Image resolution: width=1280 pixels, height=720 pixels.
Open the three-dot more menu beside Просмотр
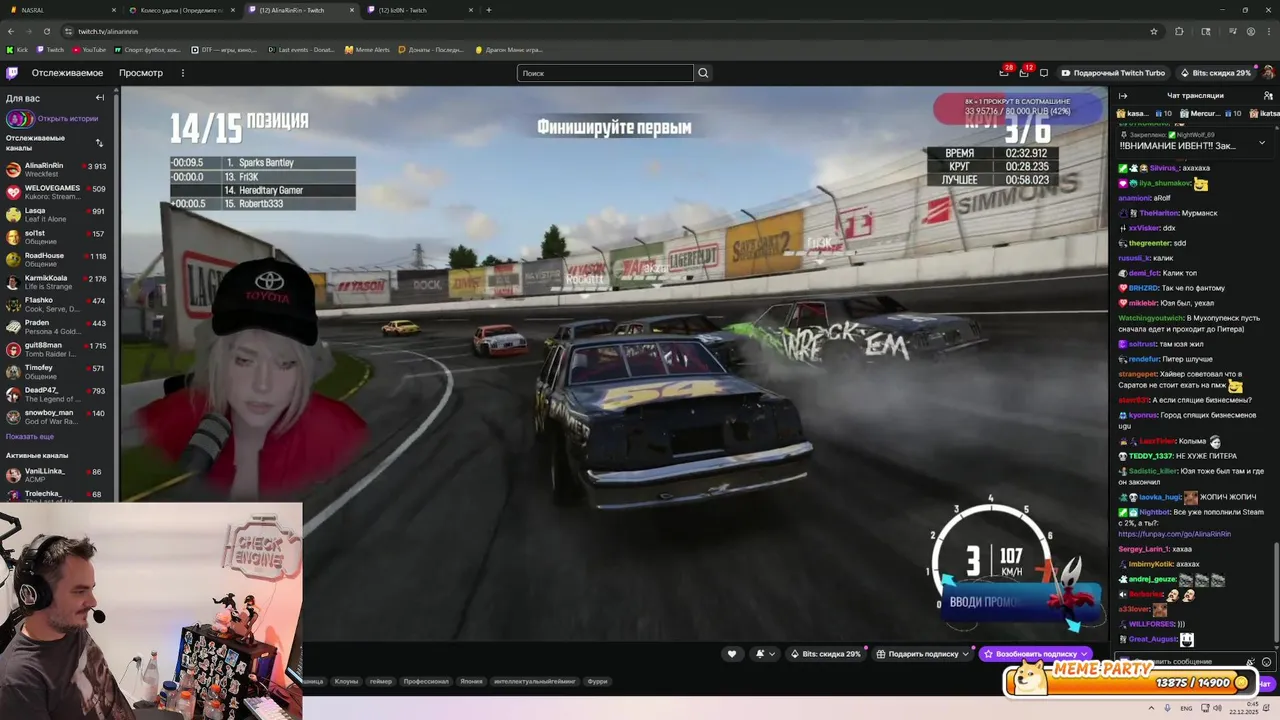click(x=182, y=73)
